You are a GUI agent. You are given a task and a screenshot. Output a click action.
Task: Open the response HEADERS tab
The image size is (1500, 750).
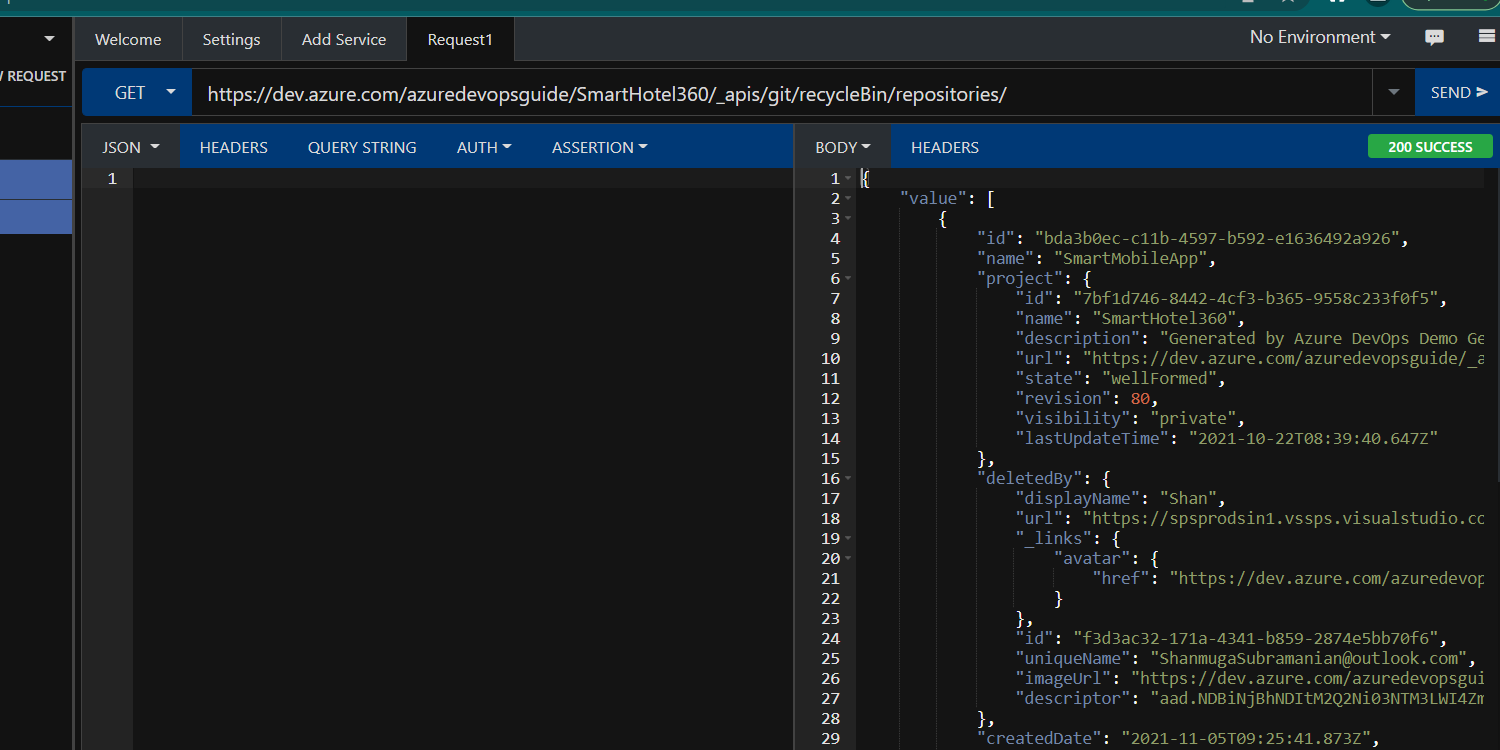(x=945, y=147)
